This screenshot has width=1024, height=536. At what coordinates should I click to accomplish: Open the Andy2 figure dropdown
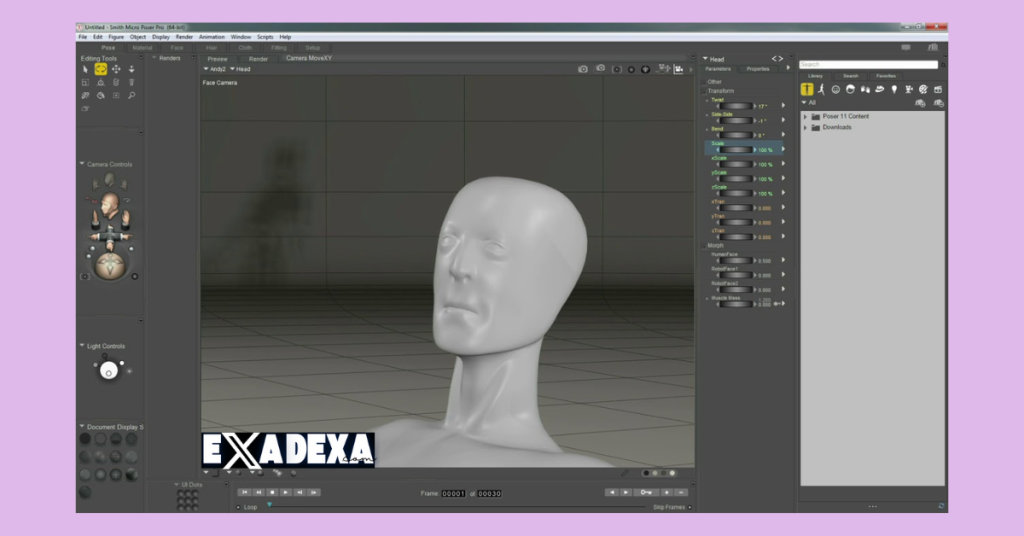(214, 69)
